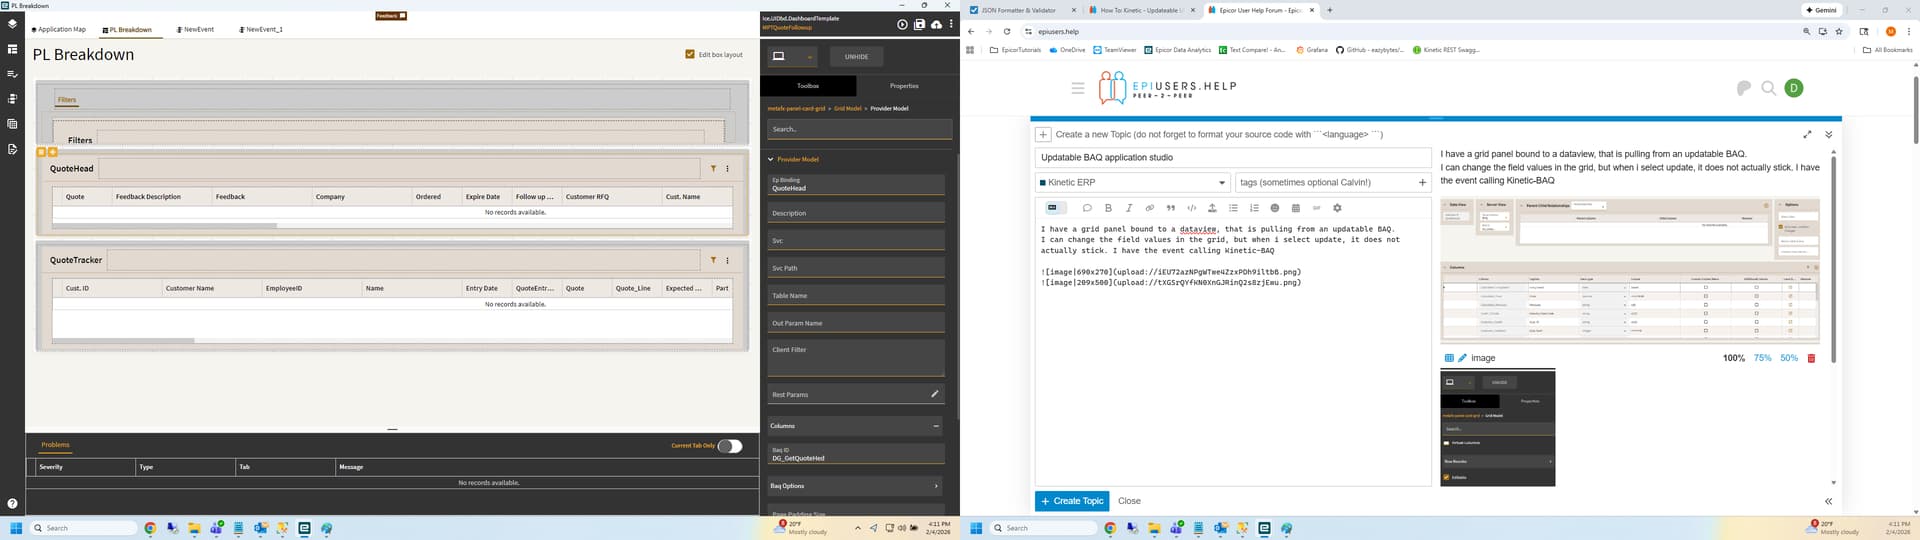Click the UNHIDE button
Viewport: 1920px width, 540px height.
pyautogui.click(x=856, y=57)
